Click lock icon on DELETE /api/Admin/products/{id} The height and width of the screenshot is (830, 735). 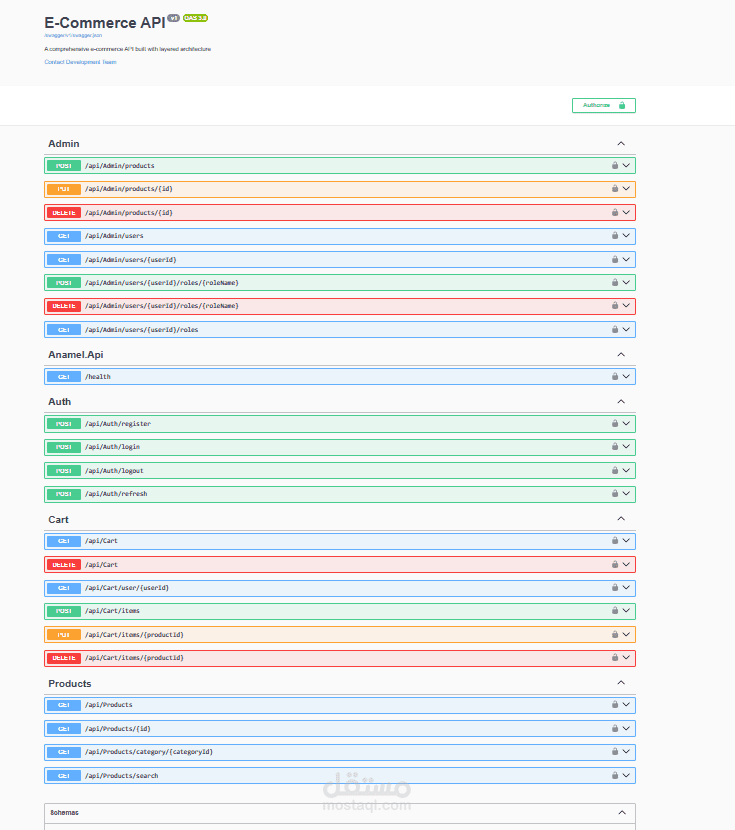pos(615,212)
